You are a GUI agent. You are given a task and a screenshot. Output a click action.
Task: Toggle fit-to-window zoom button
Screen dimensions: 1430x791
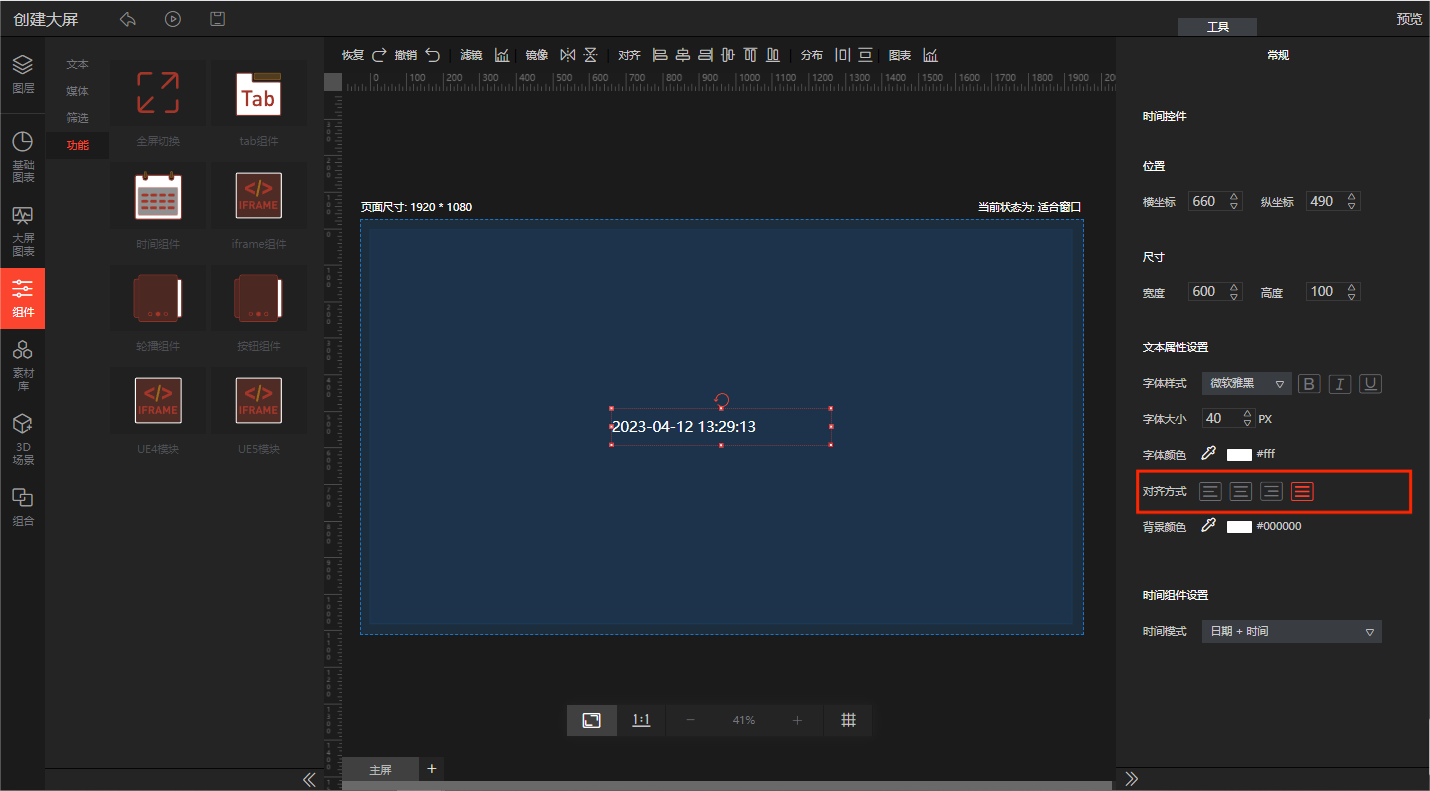point(592,720)
